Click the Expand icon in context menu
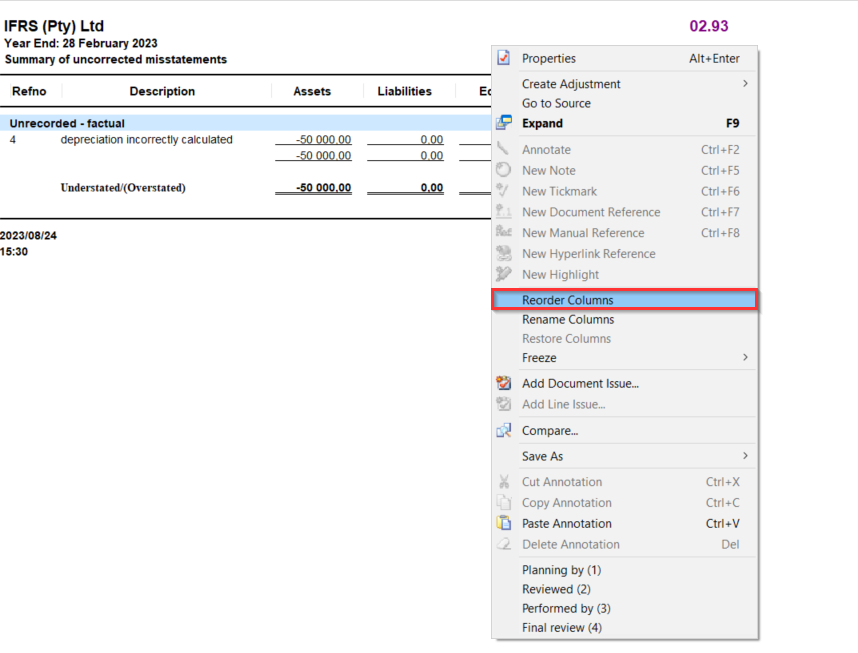 pos(504,124)
